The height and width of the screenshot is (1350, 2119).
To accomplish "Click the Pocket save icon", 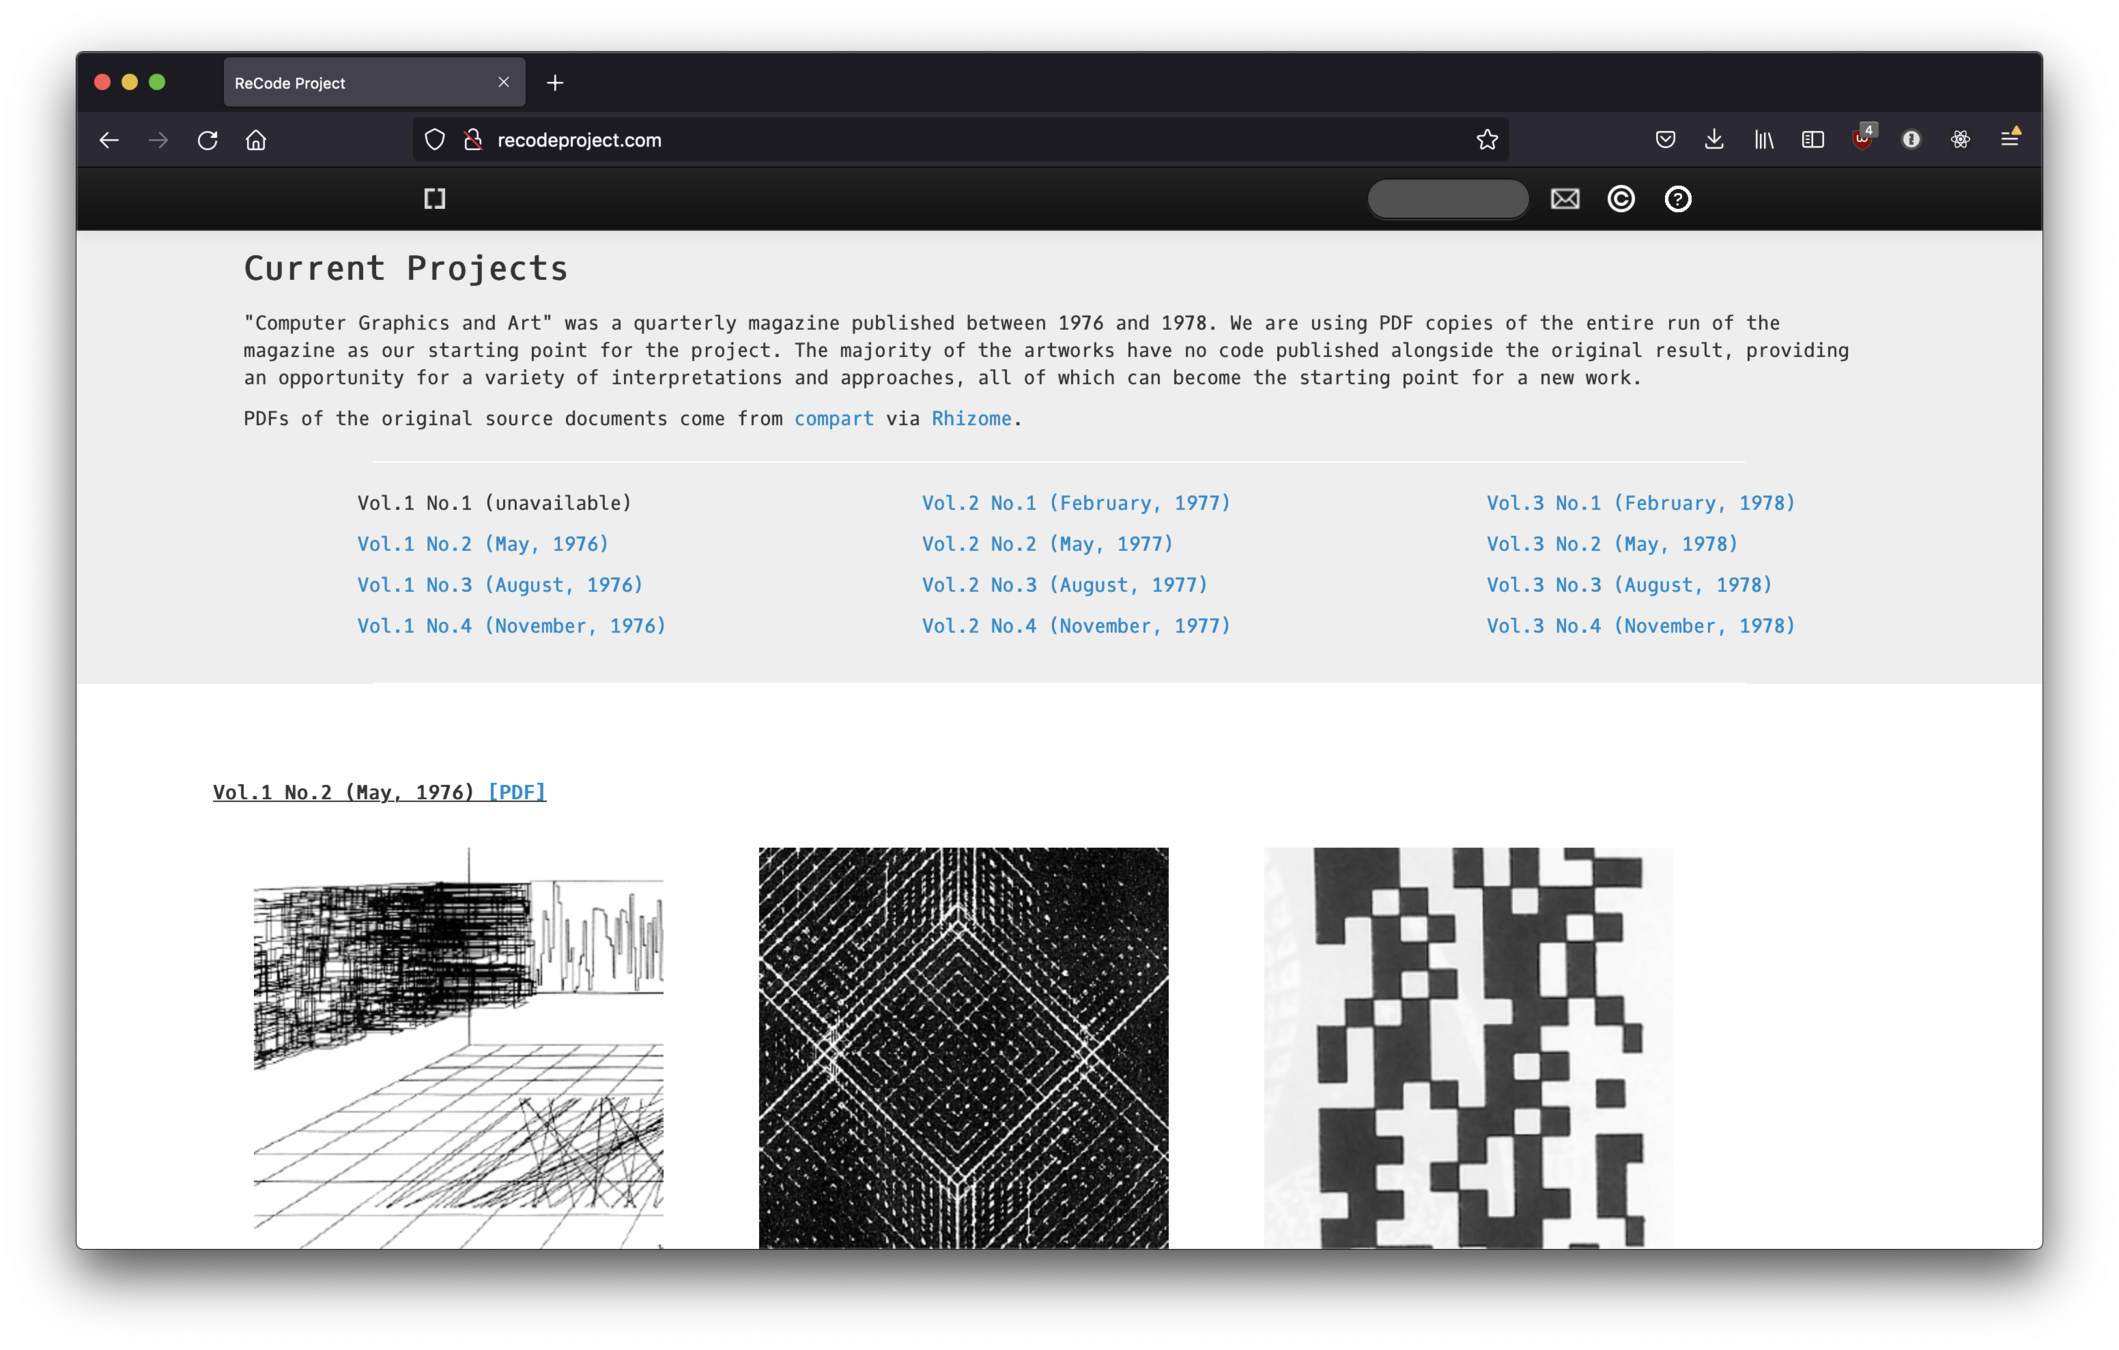I will 1665,140.
